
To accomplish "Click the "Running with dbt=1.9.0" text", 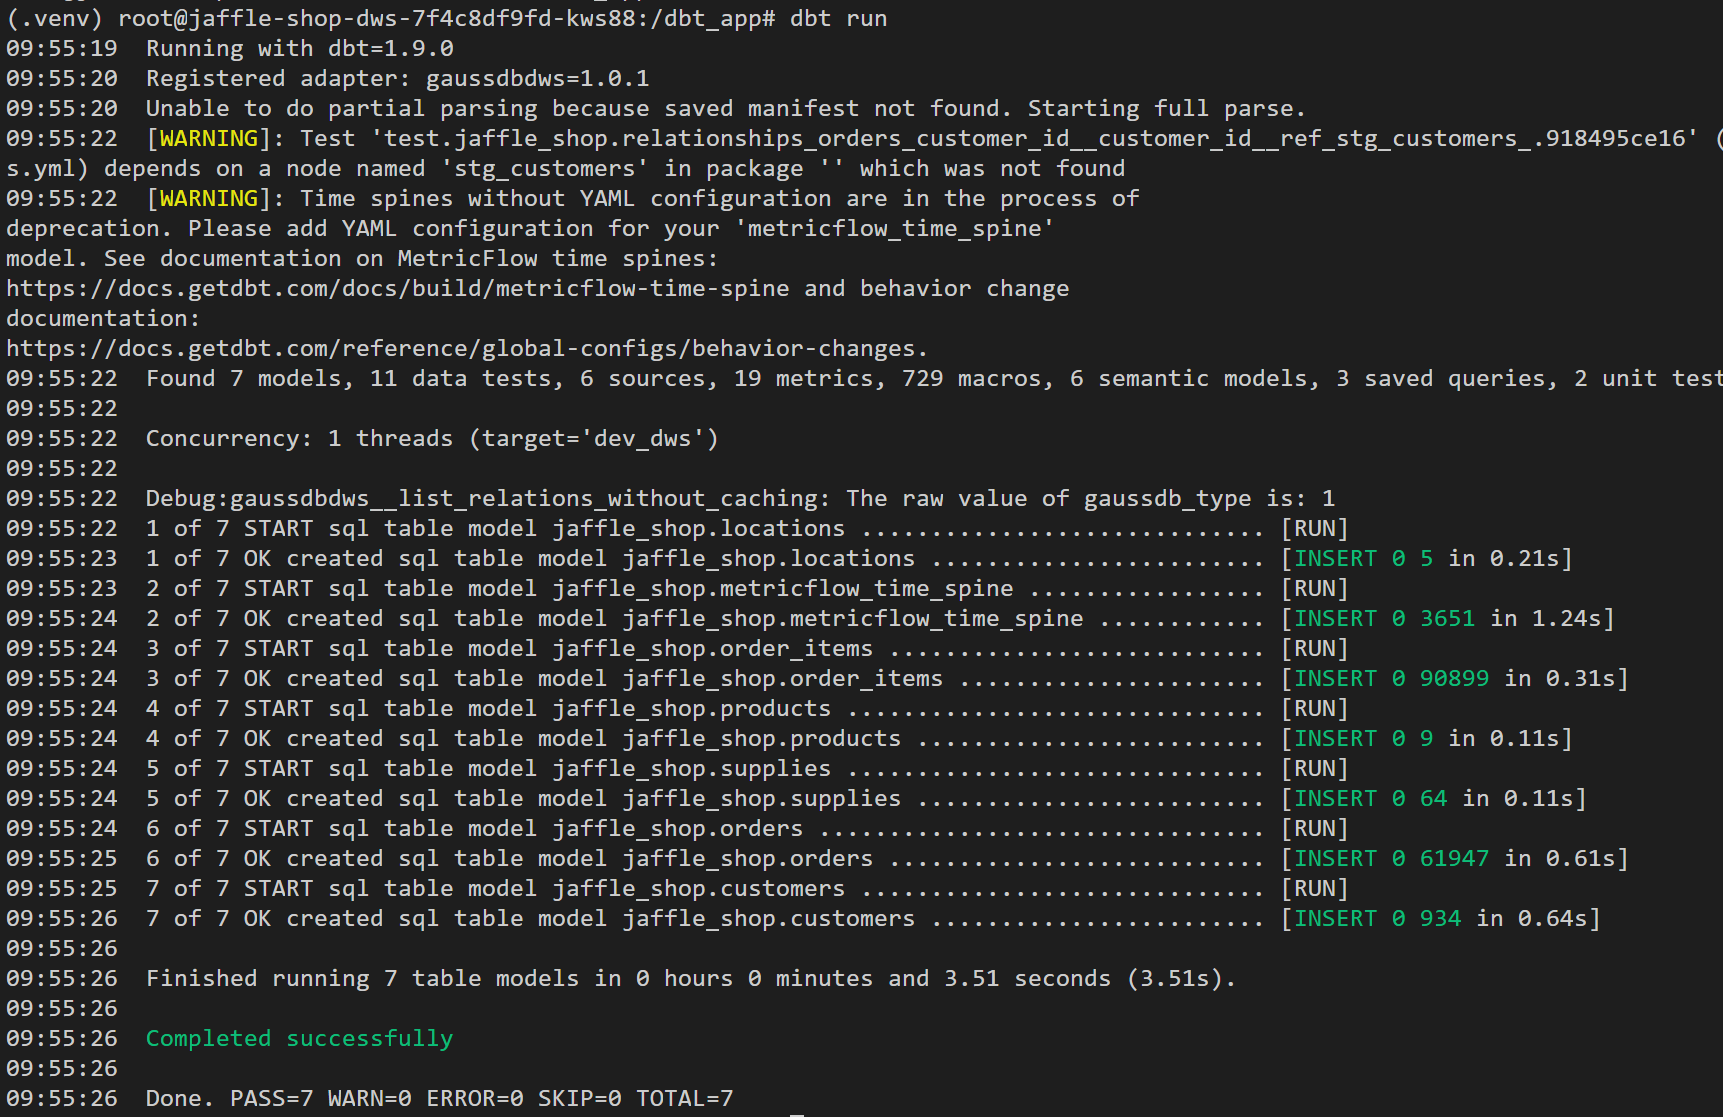I will point(299,49).
